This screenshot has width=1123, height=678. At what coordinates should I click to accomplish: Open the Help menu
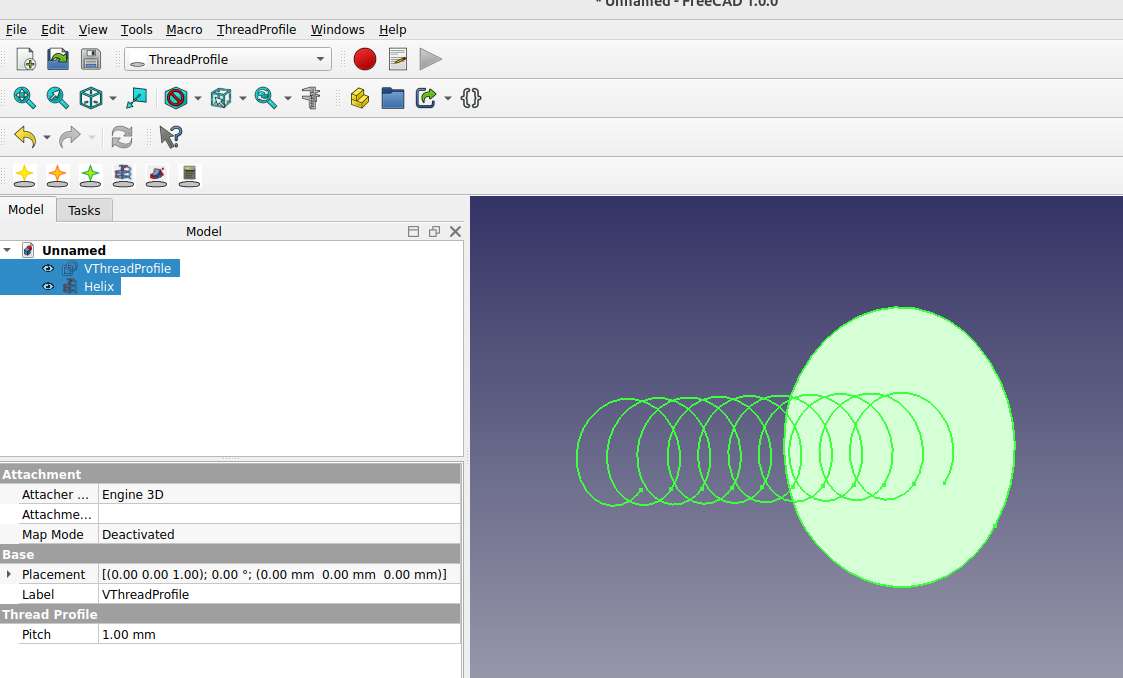click(x=392, y=29)
